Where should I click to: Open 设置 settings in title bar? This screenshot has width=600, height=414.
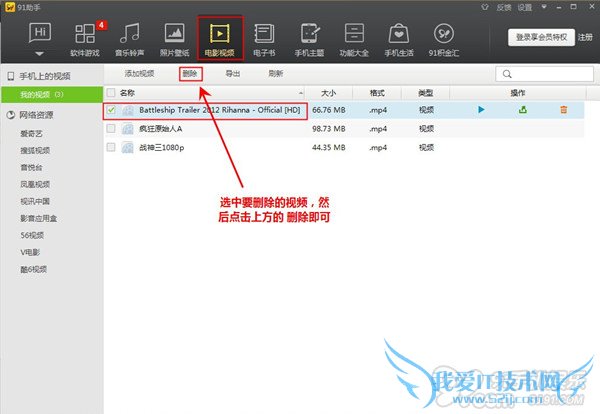point(525,7)
